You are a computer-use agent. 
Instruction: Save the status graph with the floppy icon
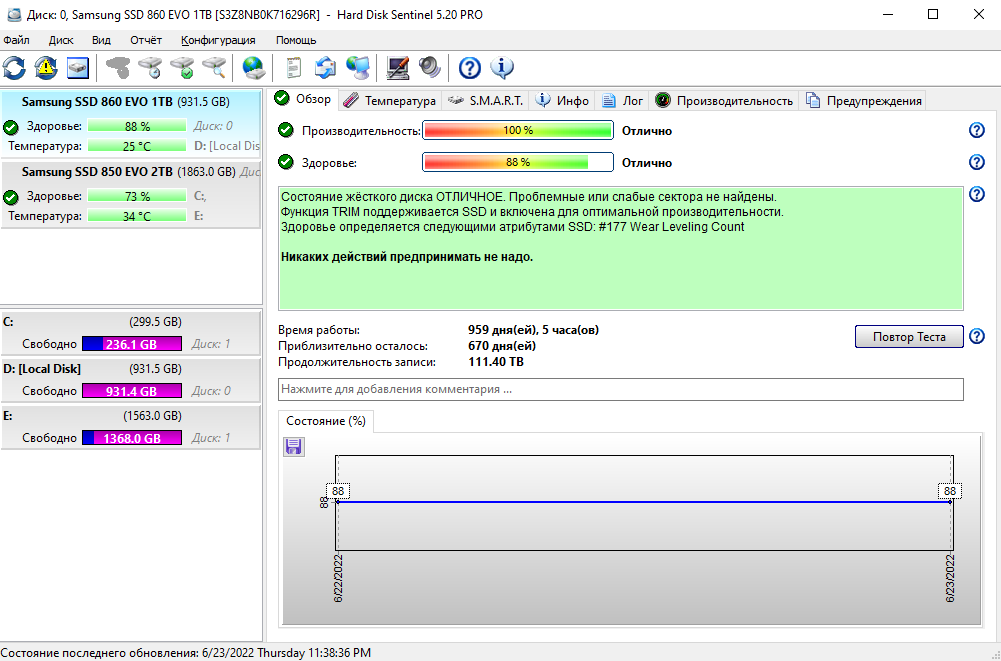click(x=294, y=446)
